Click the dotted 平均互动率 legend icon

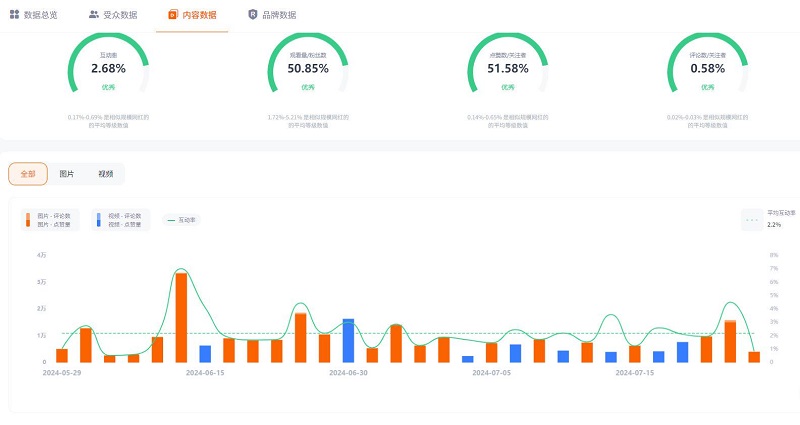tap(751, 219)
